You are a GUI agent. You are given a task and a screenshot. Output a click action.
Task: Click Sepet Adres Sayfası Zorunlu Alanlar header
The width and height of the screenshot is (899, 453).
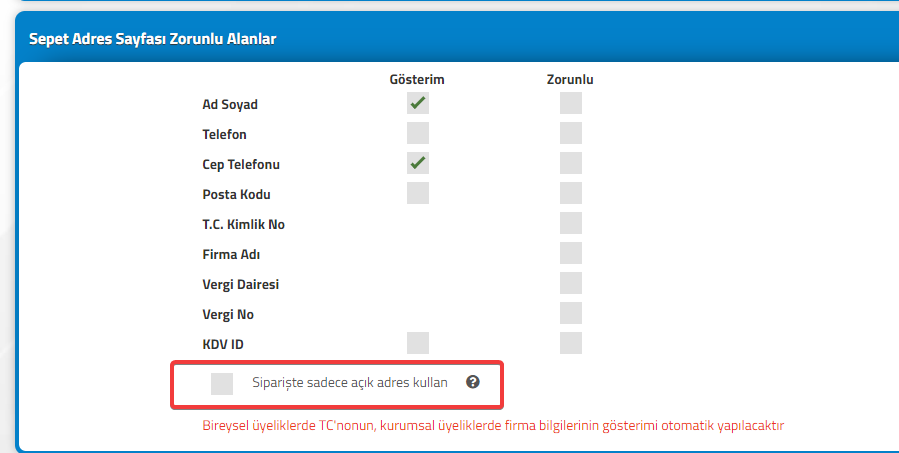coord(153,40)
